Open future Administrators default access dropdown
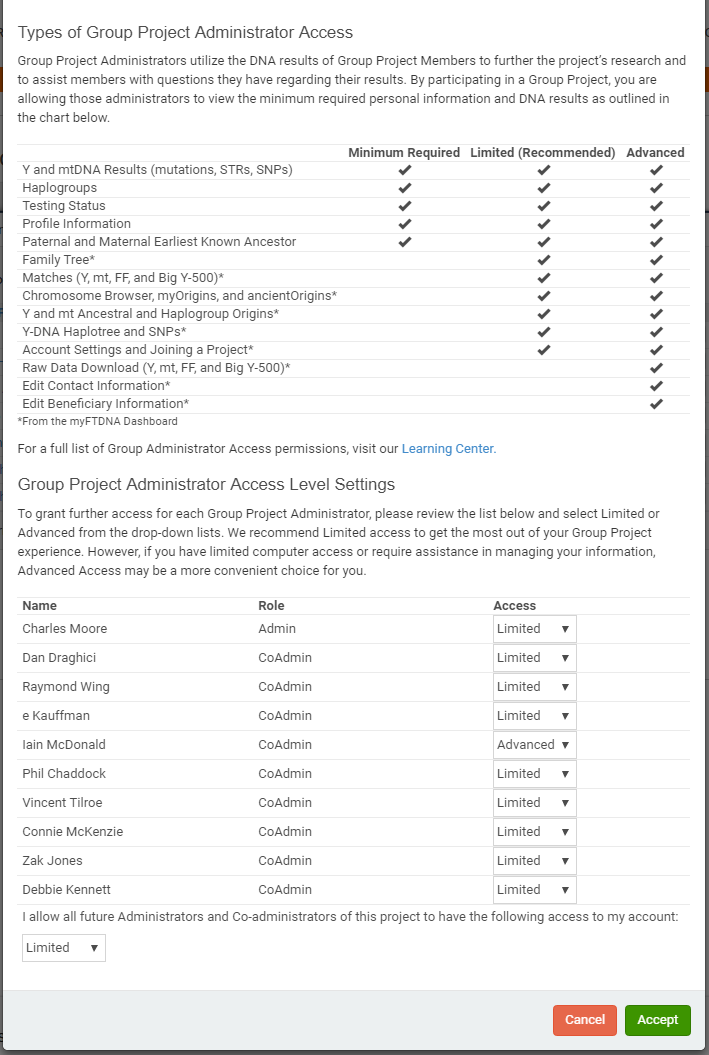 point(63,948)
